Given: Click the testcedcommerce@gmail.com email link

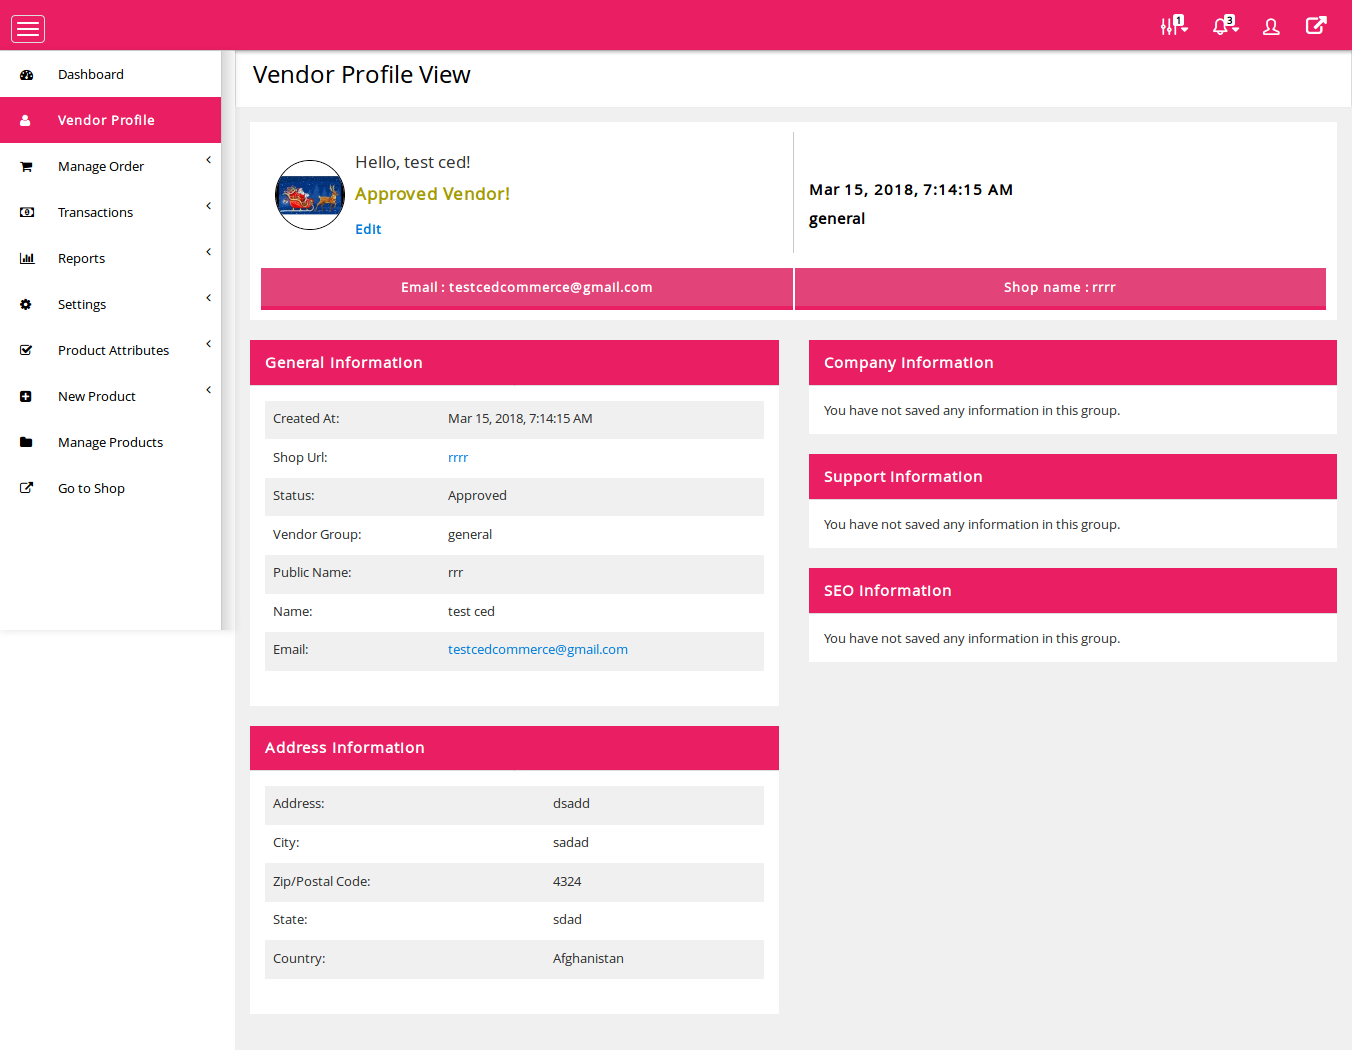Looking at the screenshot, I should pos(538,650).
